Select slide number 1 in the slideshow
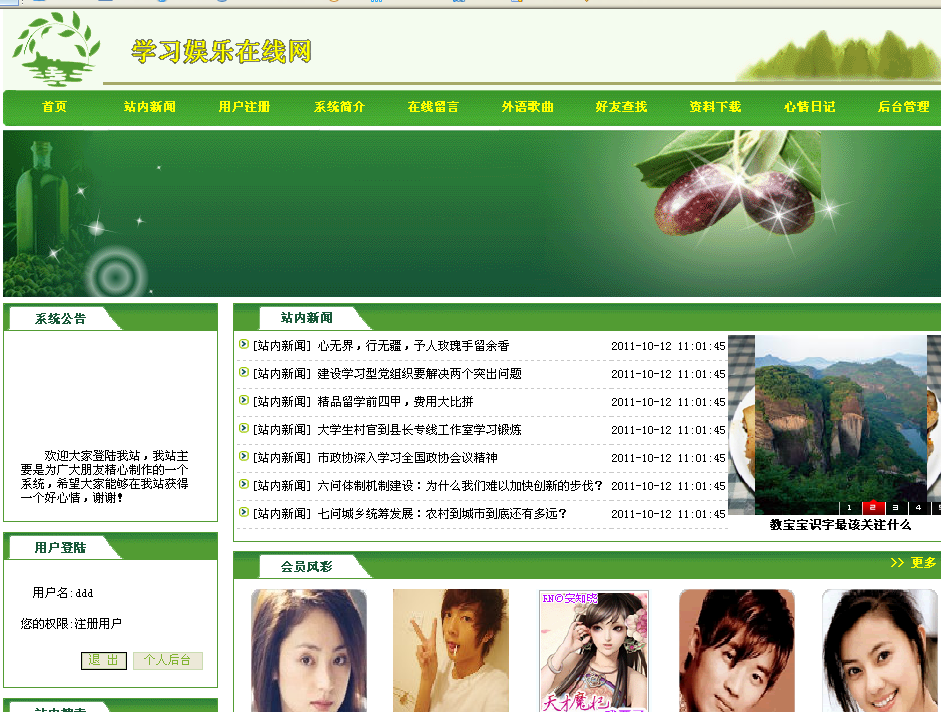This screenshot has height=712, width=941. [x=850, y=508]
